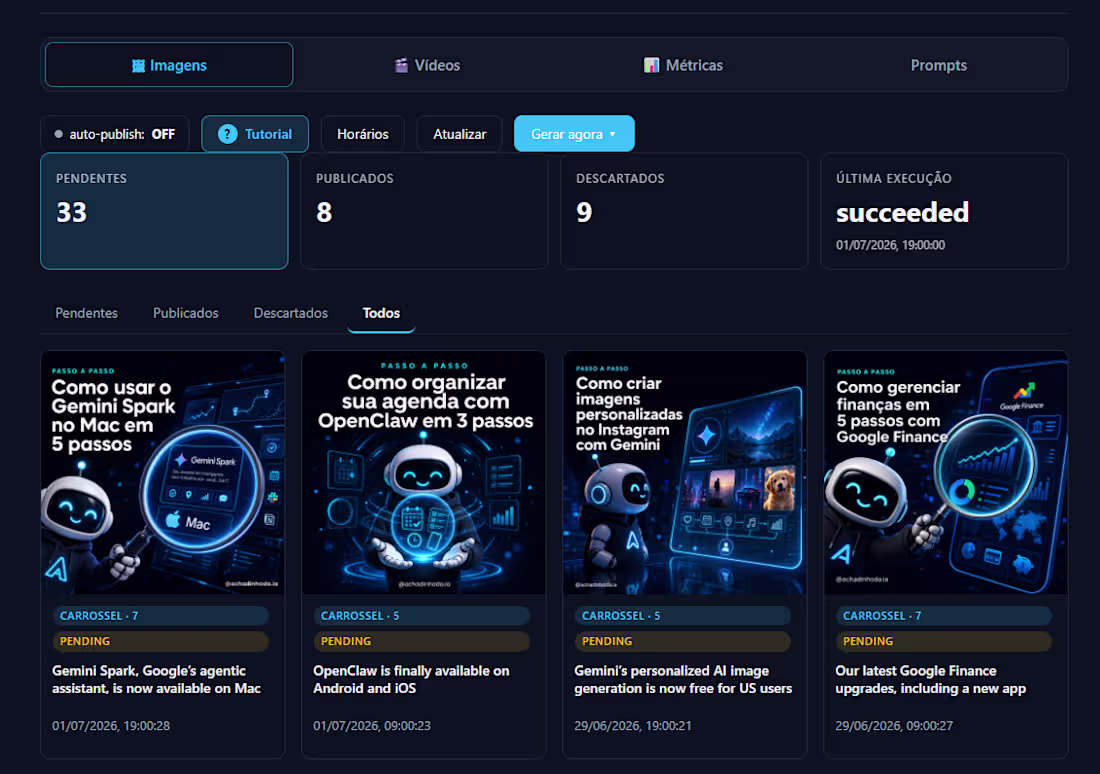Open the Google Finance thumbnail
The width and height of the screenshot is (1100, 774).
pos(946,472)
